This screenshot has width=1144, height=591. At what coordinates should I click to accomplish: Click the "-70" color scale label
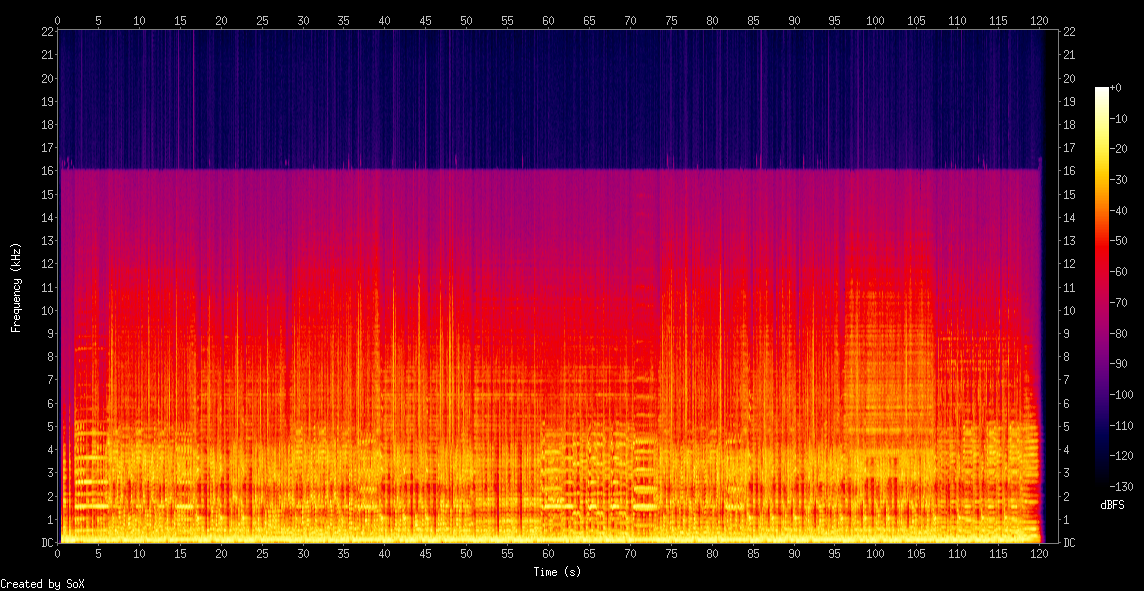tap(1118, 302)
